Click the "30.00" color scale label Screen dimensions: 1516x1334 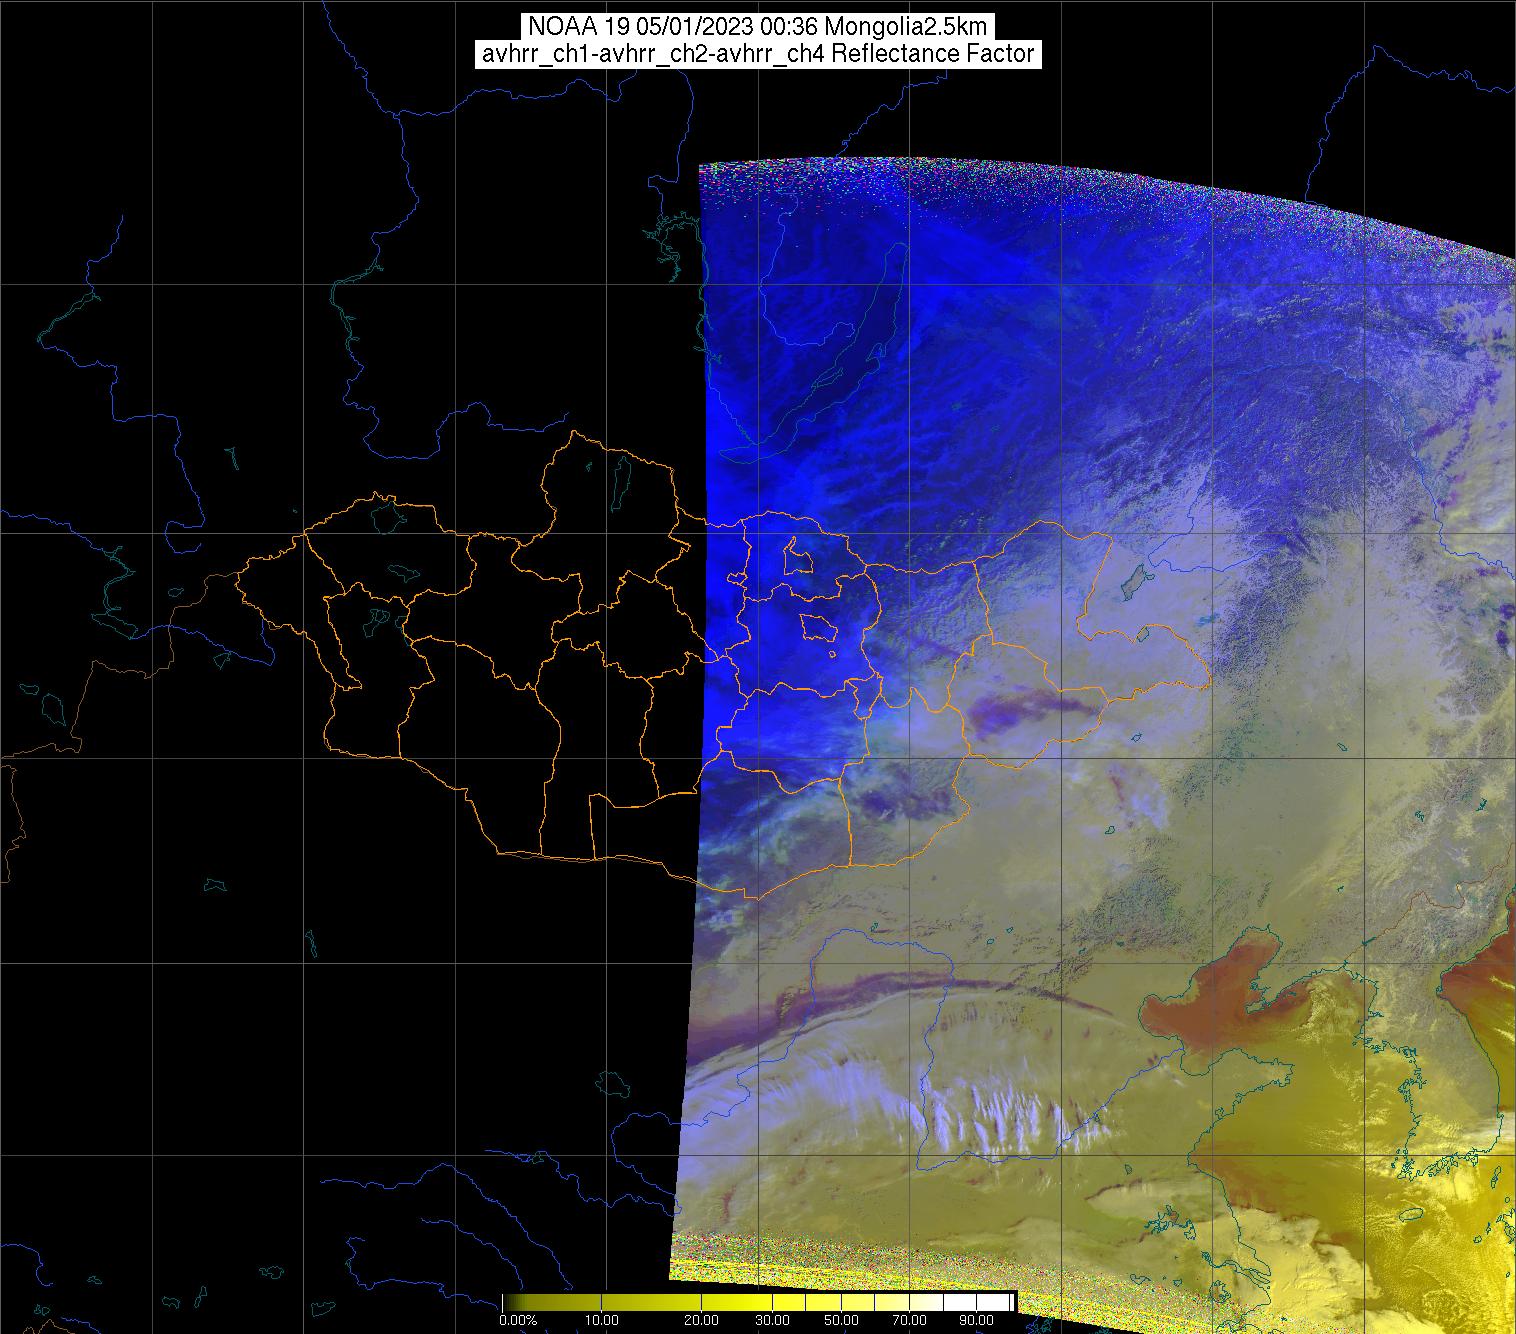click(x=773, y=1321)
